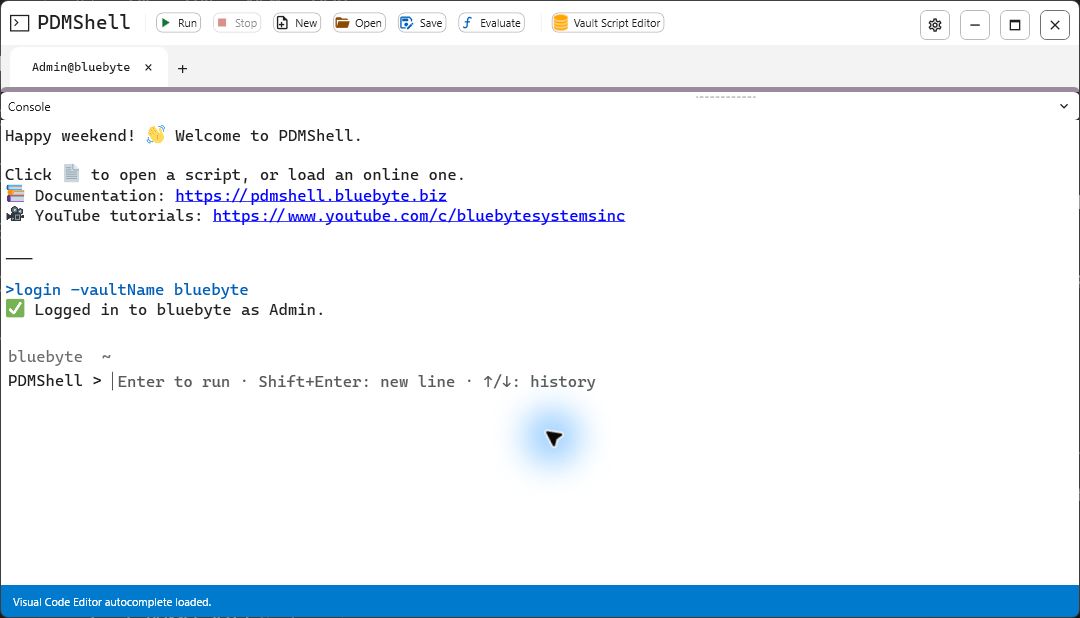
Task: Maximize the PDMShell window
Action: (1015, 25)
